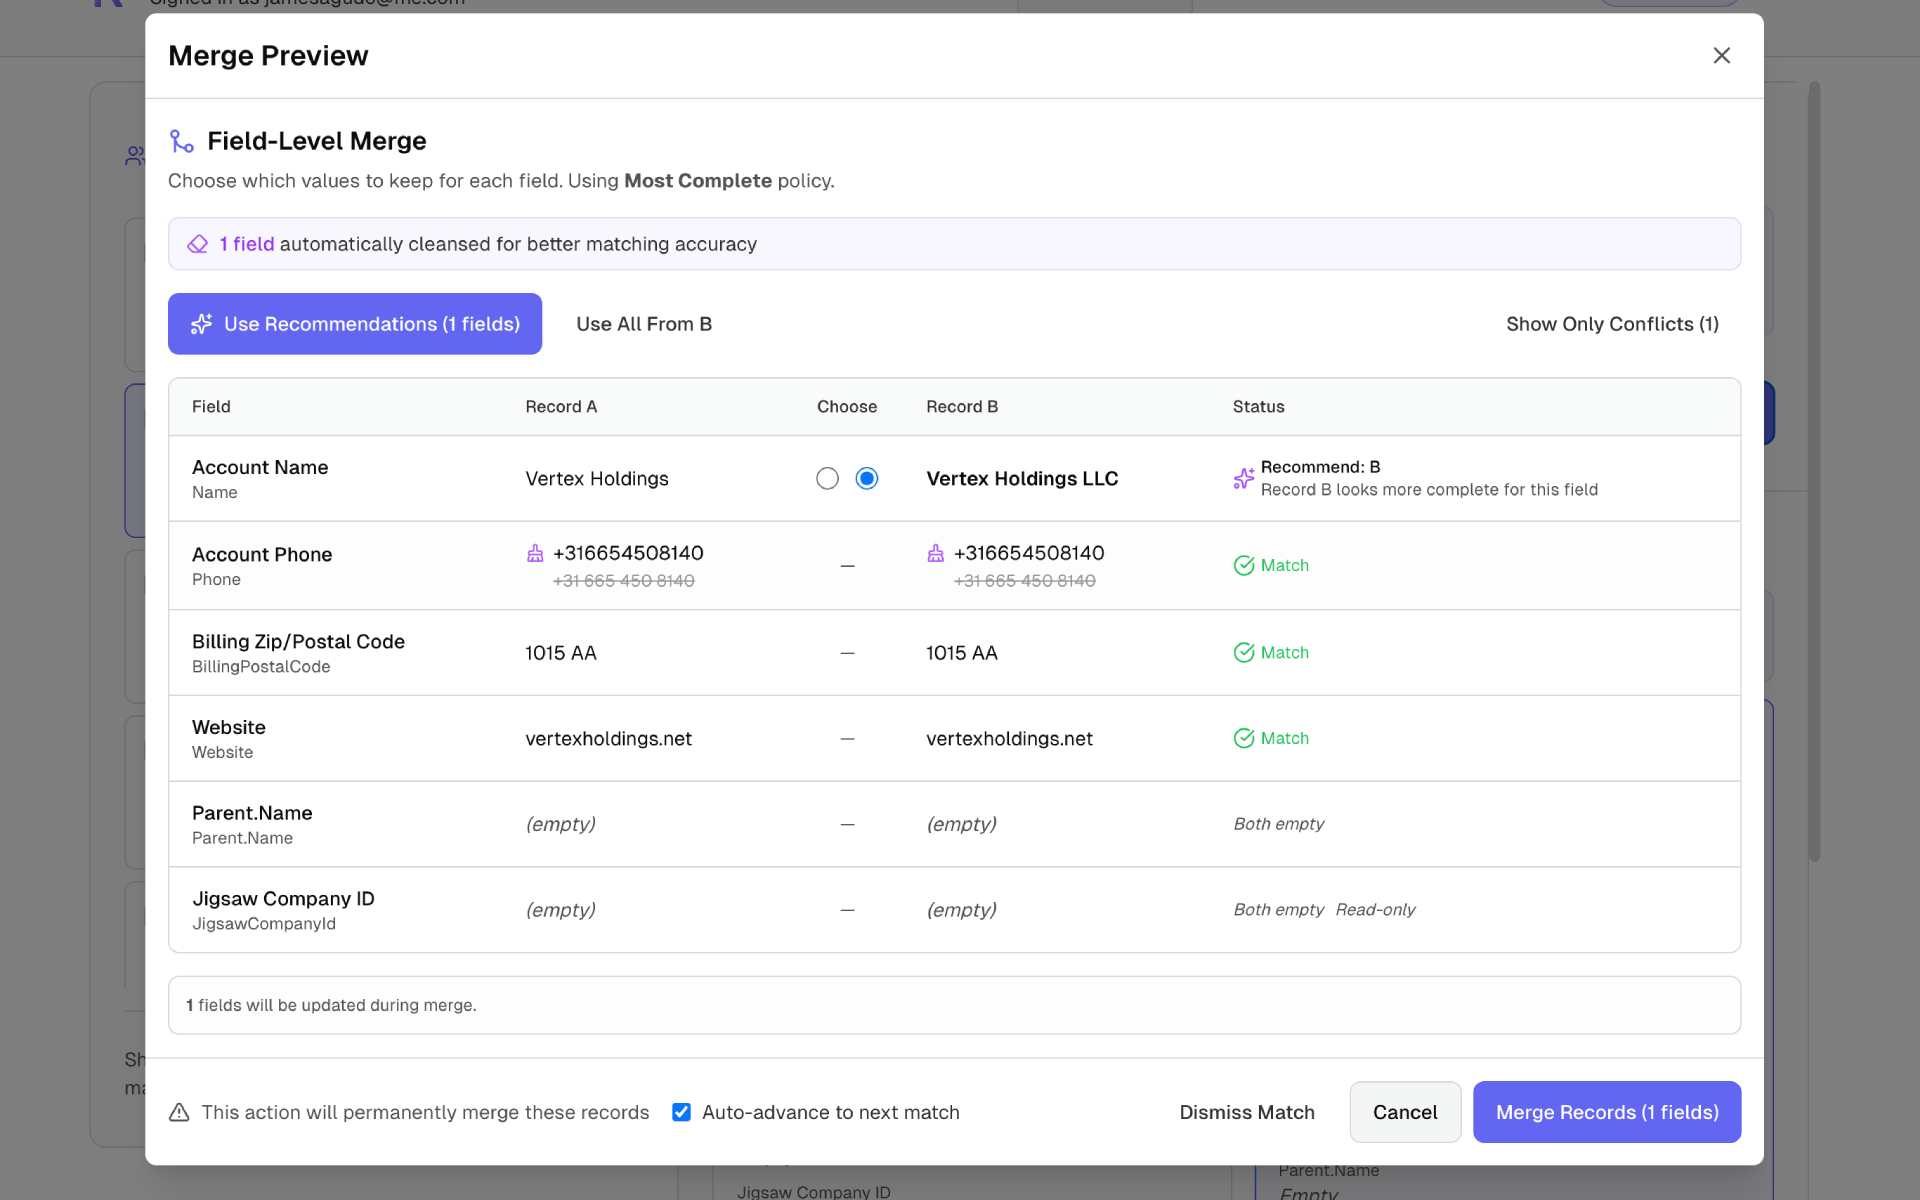
Task: Click the eraser icon in cleansed banner
Action: (x=198, y=244)
